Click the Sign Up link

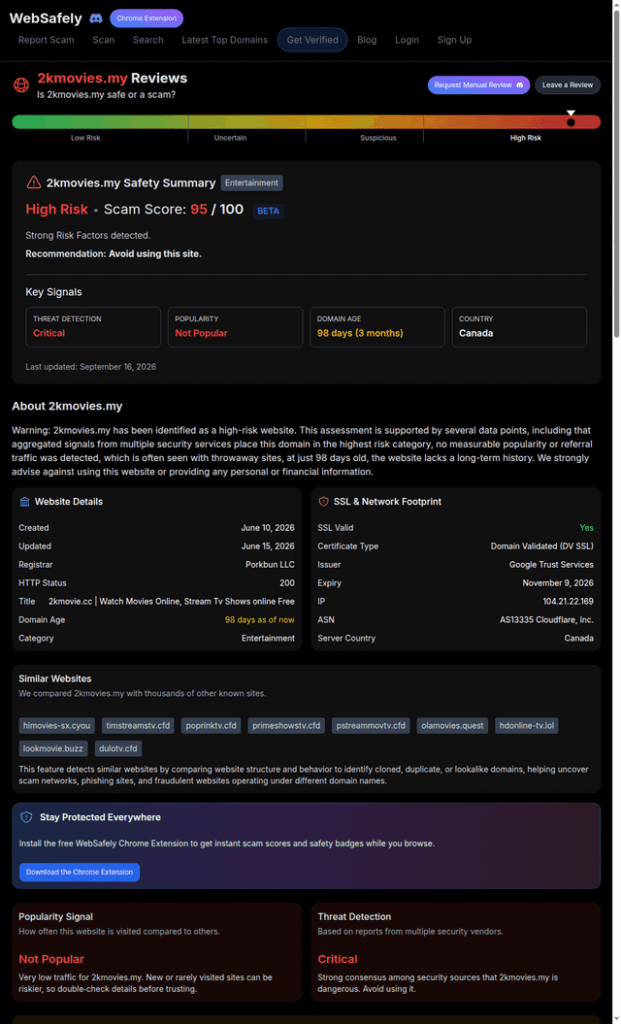pyautogui.click(x=454, y=40)
